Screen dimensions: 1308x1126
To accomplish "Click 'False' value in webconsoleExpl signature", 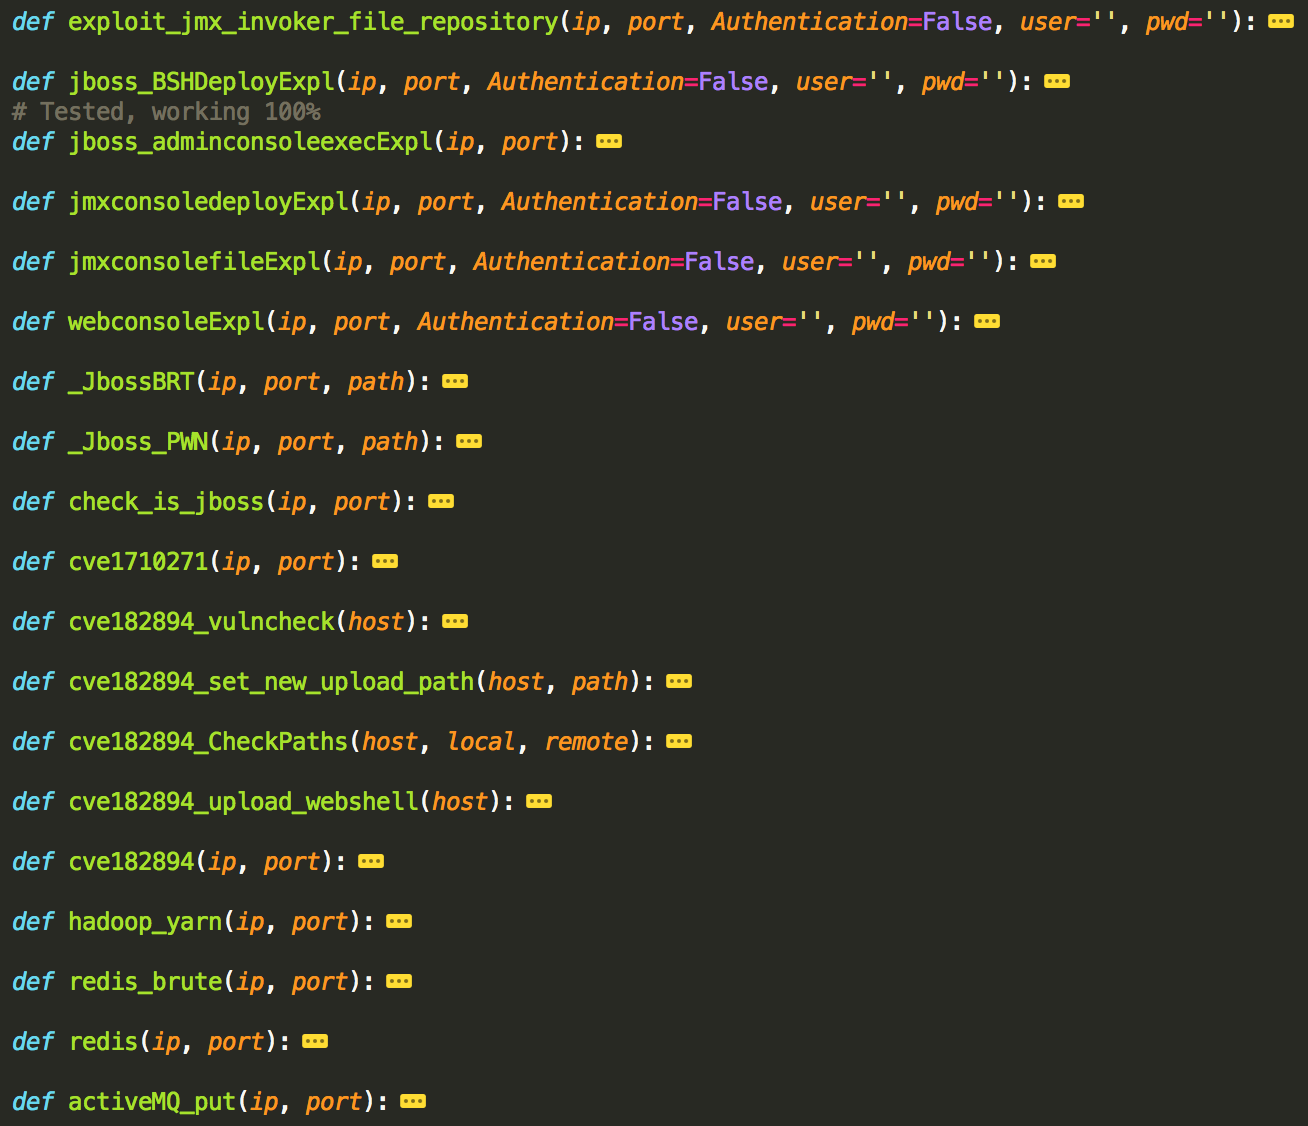I will (663, 322).
